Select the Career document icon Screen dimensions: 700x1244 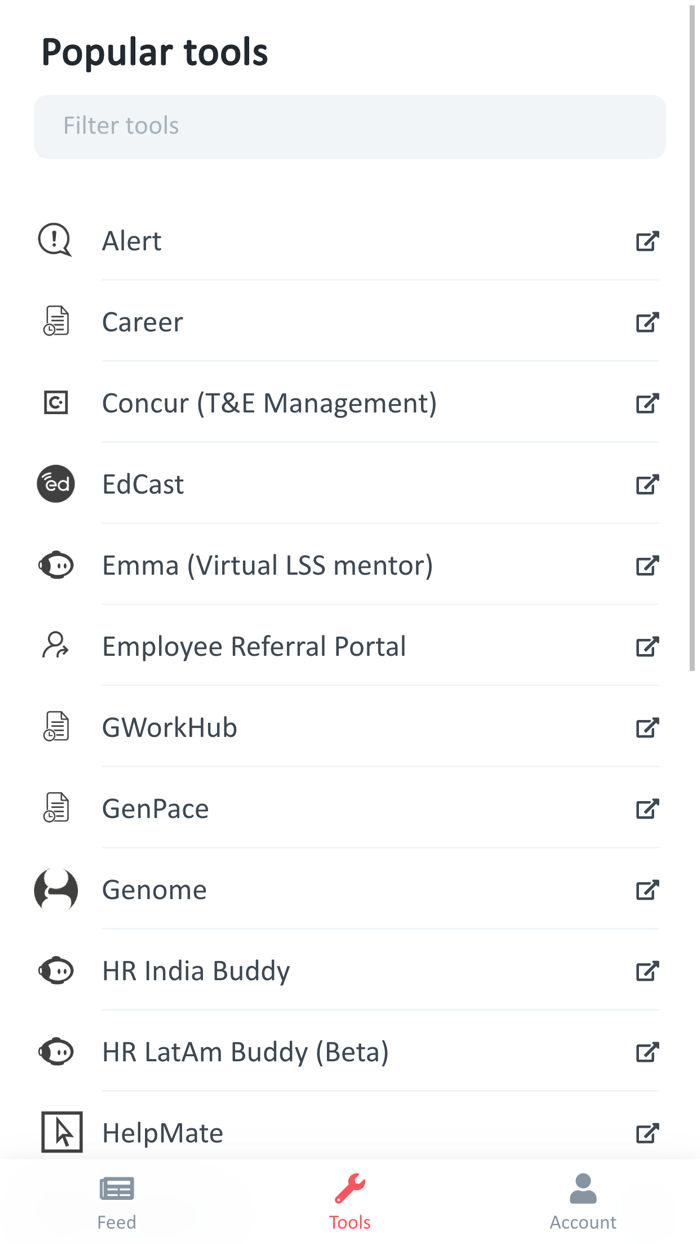55,321
